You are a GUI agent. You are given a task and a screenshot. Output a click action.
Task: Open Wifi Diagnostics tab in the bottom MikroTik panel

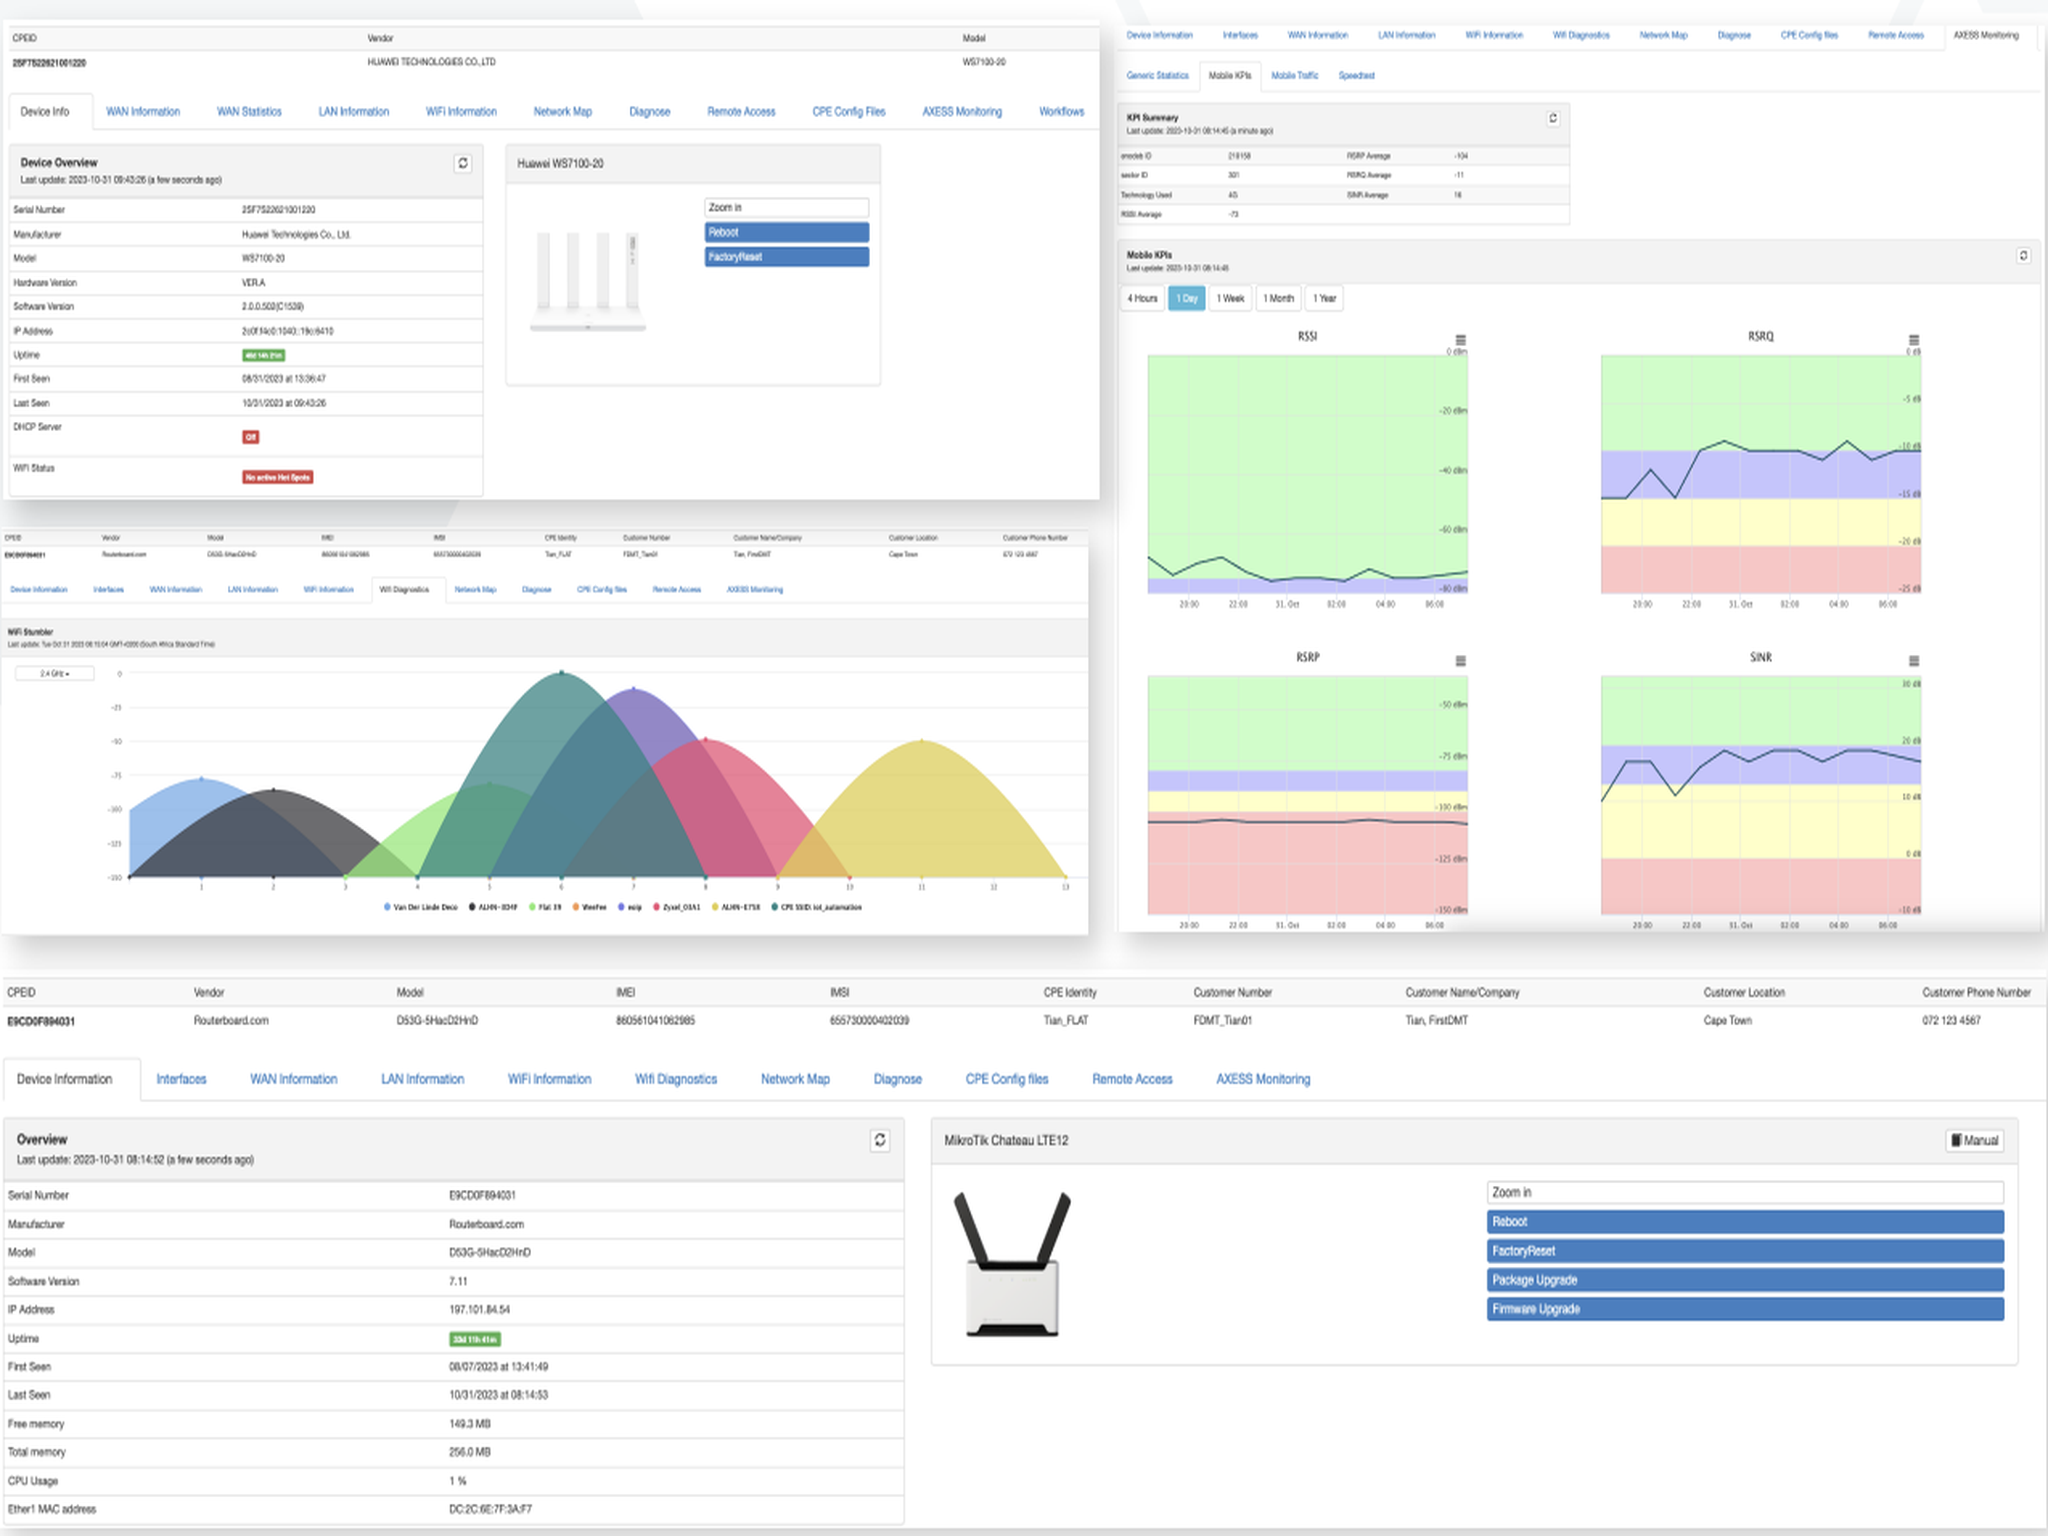coord(676,1079)
